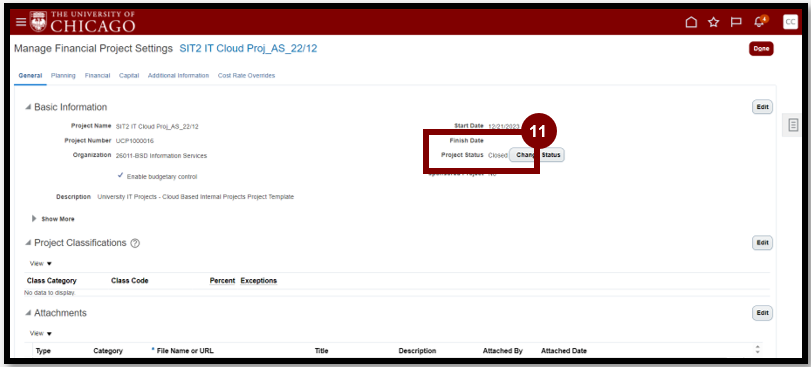Click the Title column header in Attachments

click(322, 350)
